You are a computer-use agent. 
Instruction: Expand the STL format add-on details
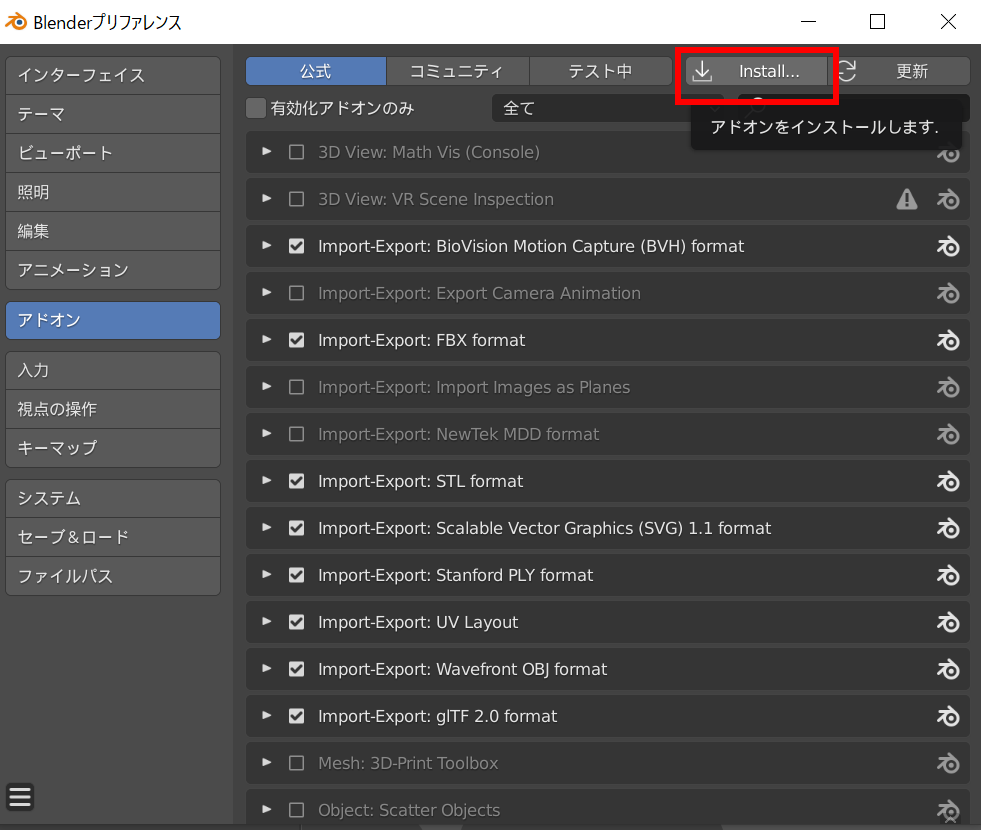267,480
